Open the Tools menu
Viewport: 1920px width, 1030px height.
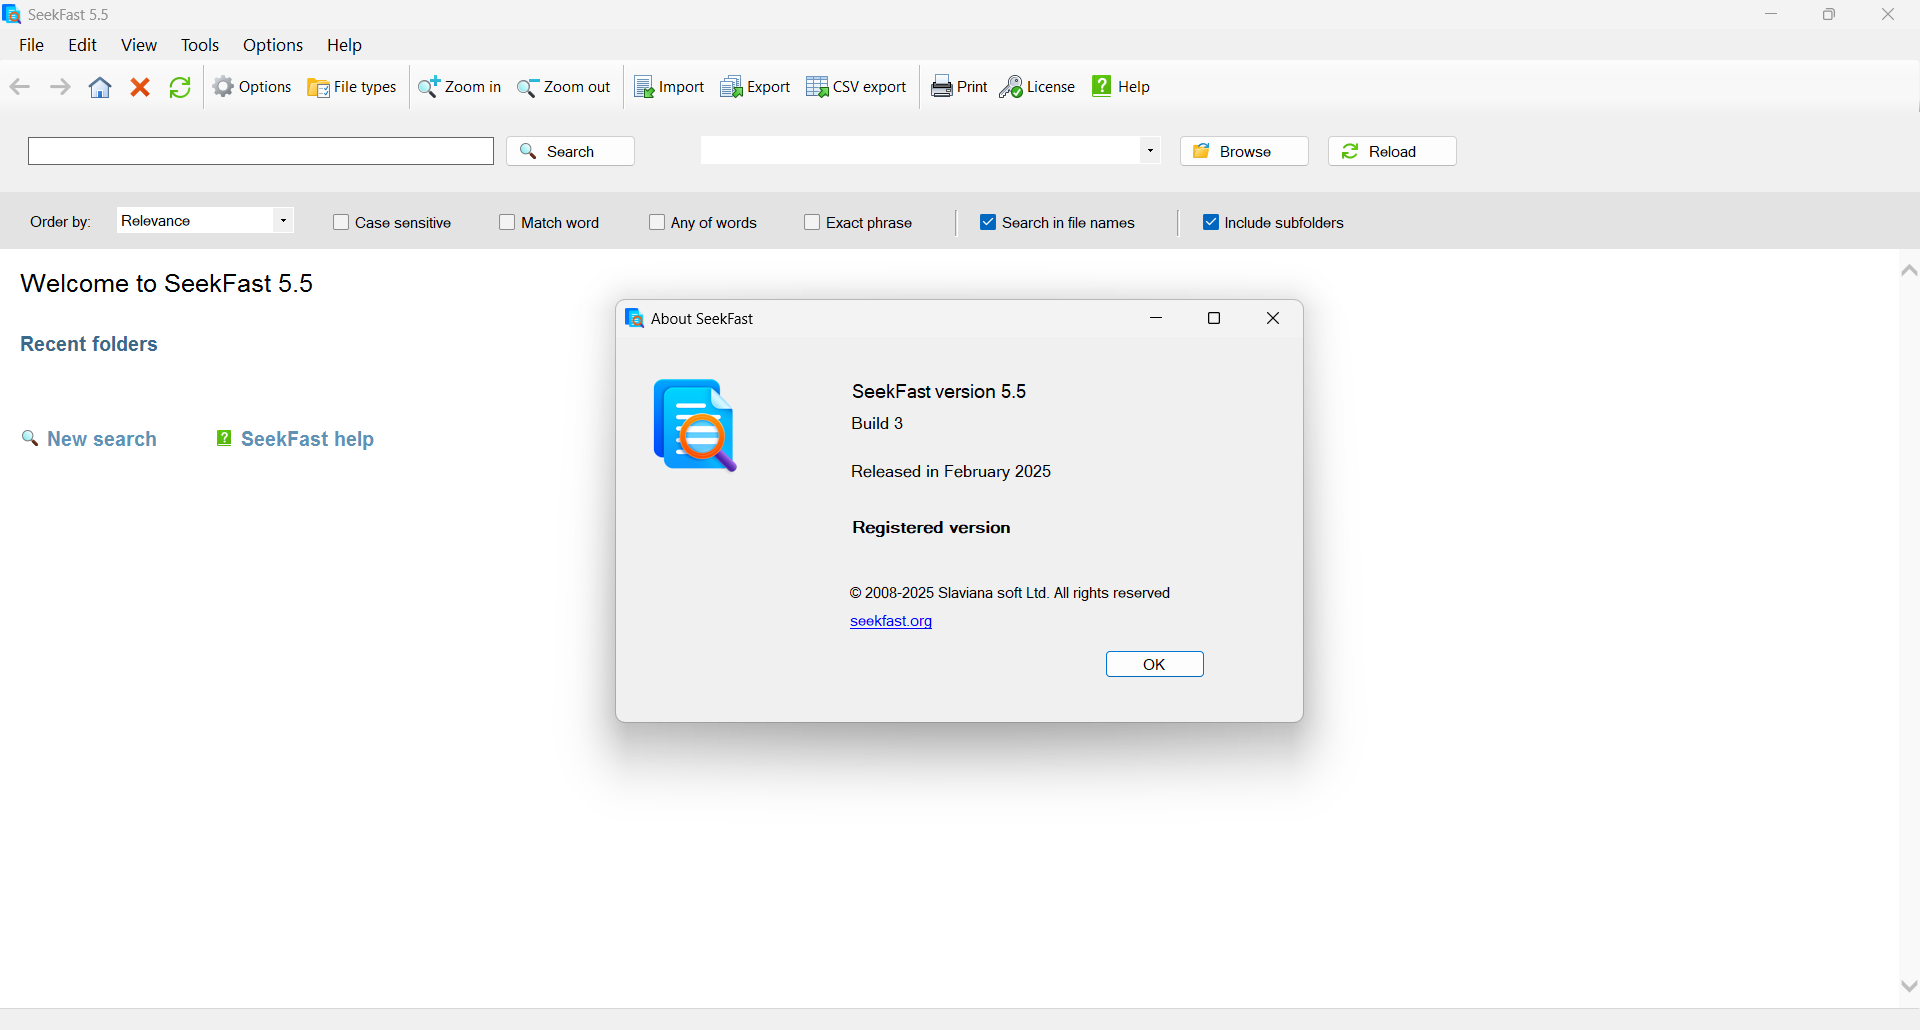200,45
